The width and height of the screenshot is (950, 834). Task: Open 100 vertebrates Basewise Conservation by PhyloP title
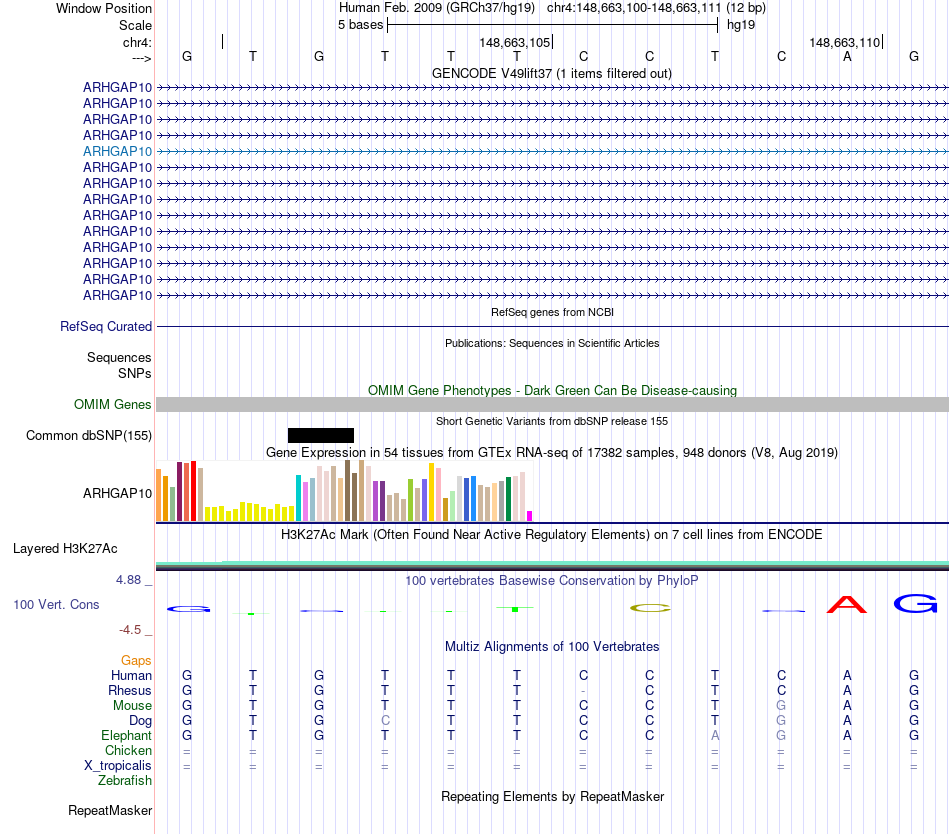[x=552, y=580]
